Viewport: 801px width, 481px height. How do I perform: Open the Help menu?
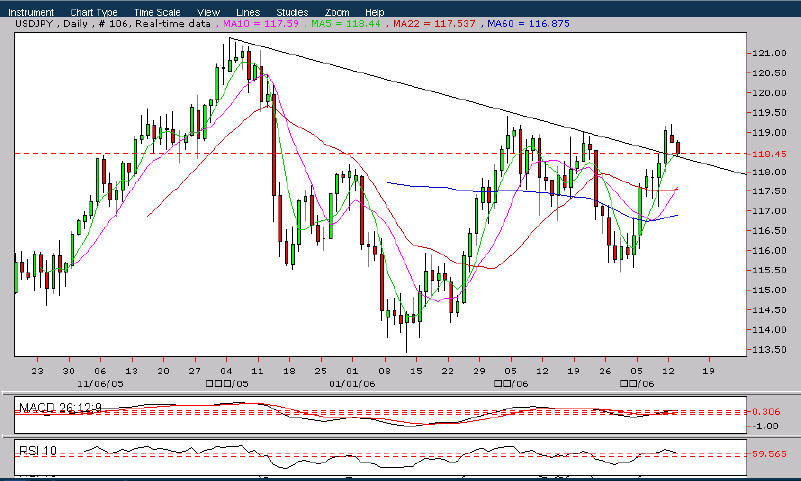(374, 12)
